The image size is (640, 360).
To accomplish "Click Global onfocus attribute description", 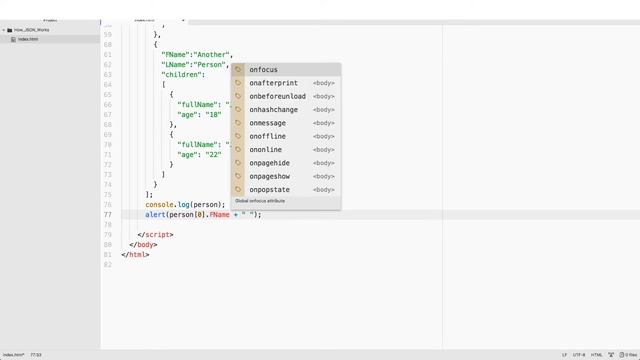I will coord(260,201).
